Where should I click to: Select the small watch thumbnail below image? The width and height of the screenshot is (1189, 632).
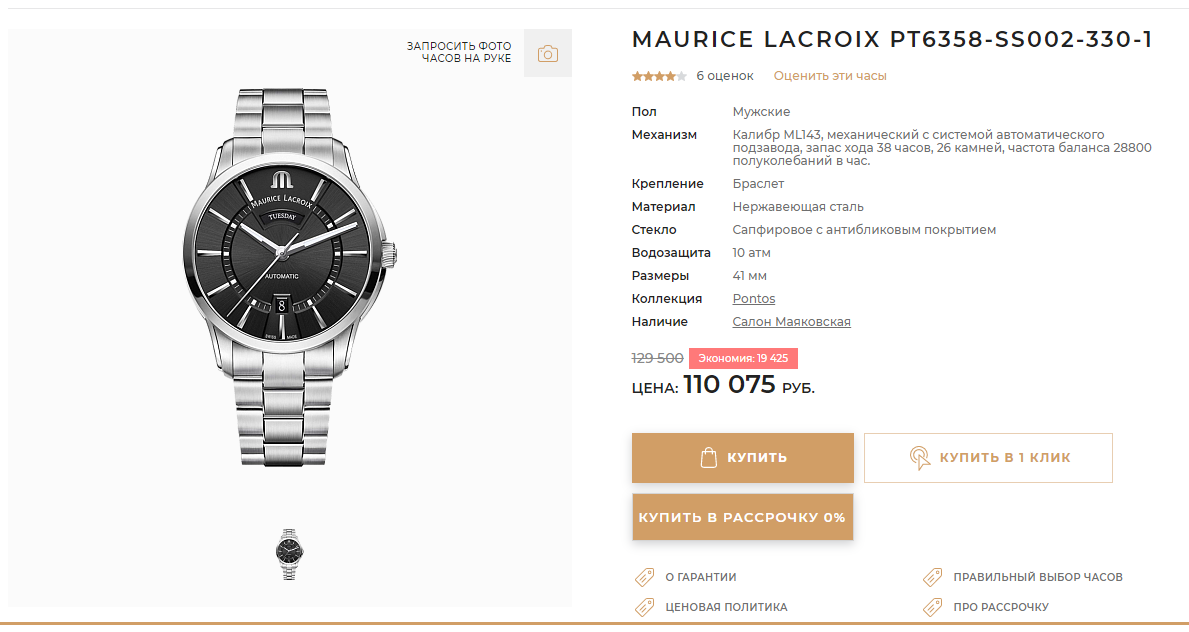coord(289,555)
